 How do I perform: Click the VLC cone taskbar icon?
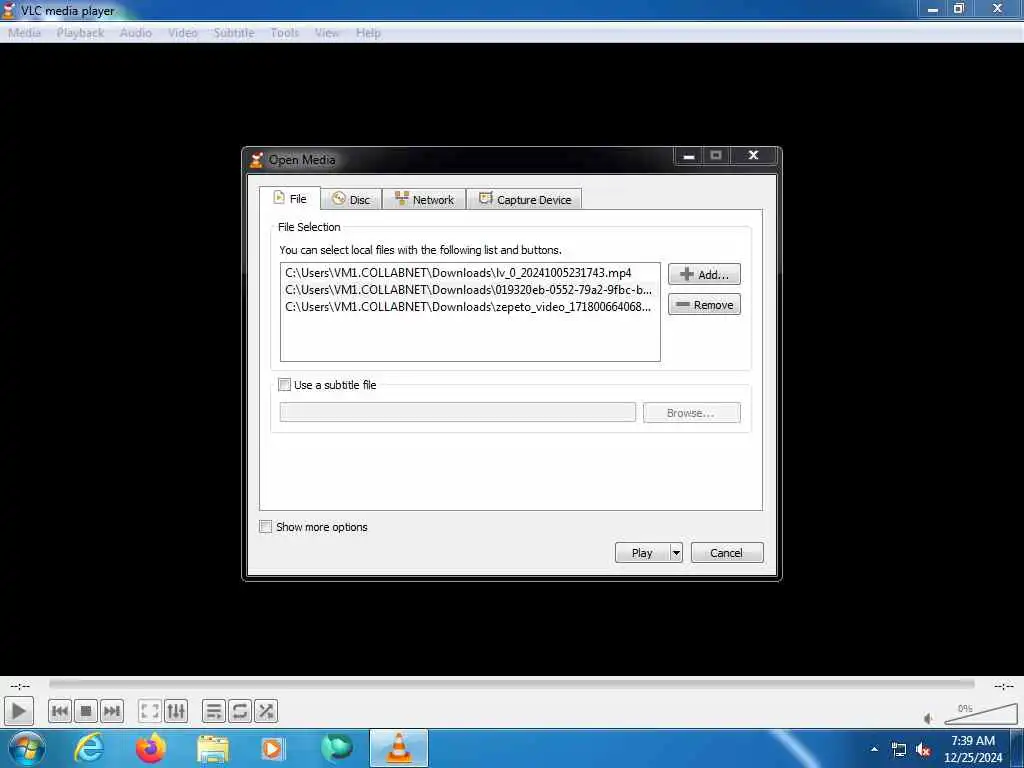point(399,748)
